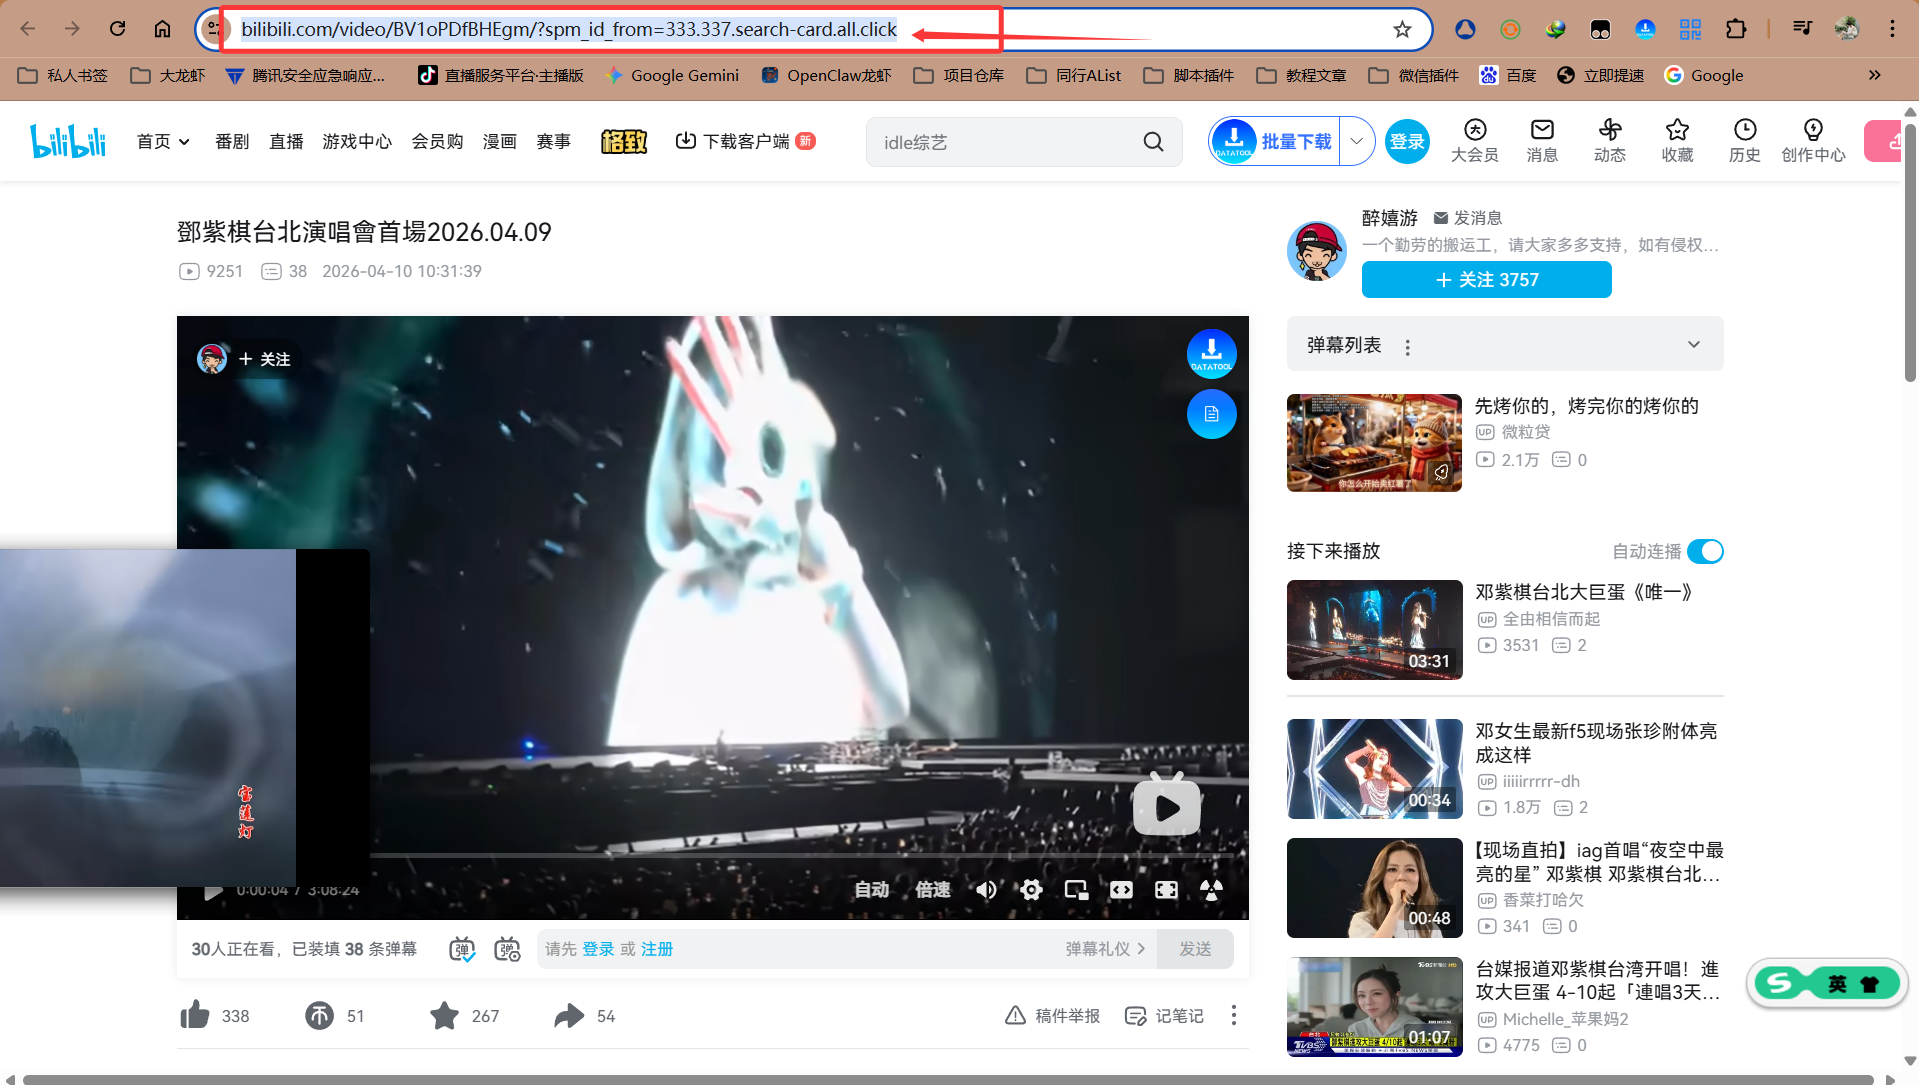Click the search box with idle综艺
Viewport: 1919px width, 1085px height.
pos(1005,142)
